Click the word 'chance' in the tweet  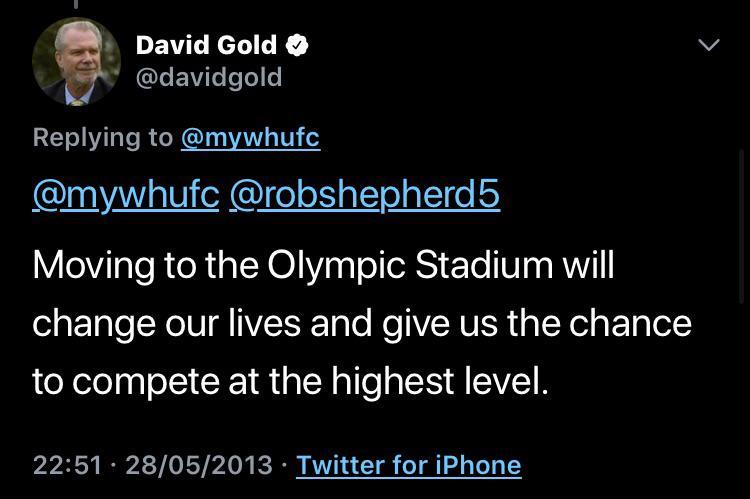[630, 323]
